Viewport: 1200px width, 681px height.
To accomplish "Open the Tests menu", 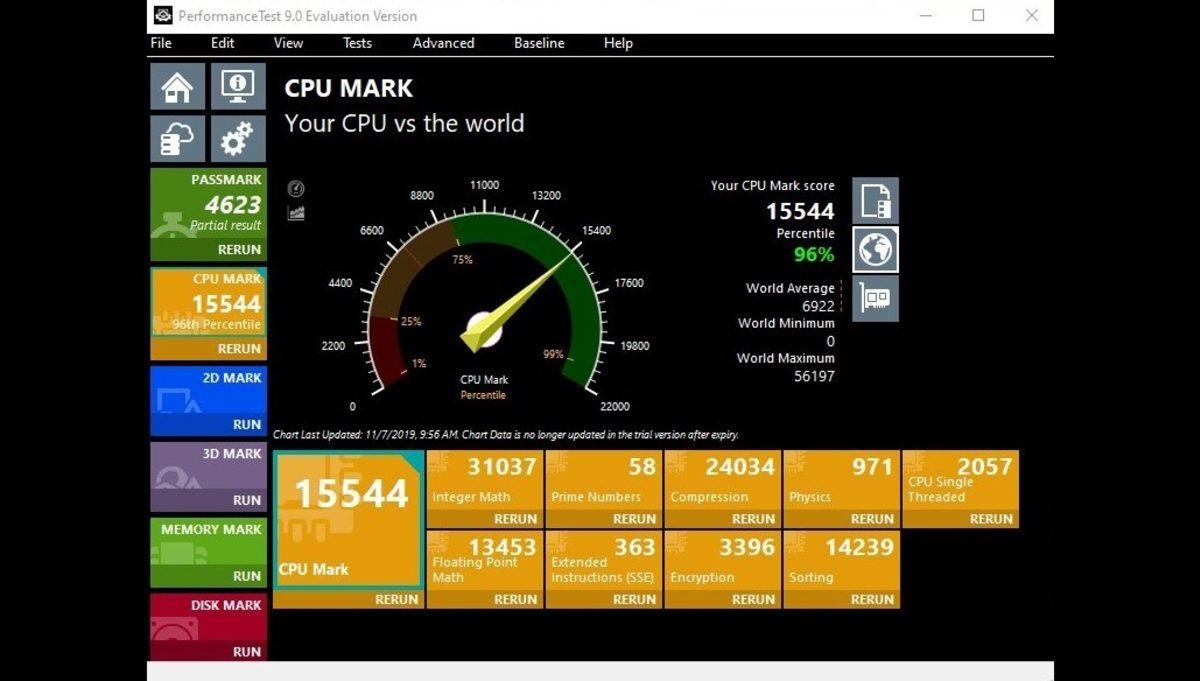I will point(357,43).
